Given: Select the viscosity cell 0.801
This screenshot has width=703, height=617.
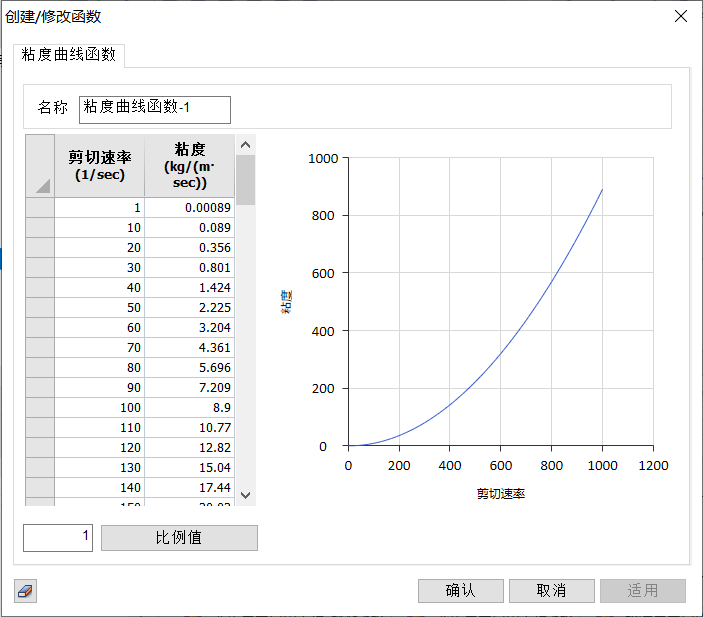Looking at the screenshot, I should 189,268.
